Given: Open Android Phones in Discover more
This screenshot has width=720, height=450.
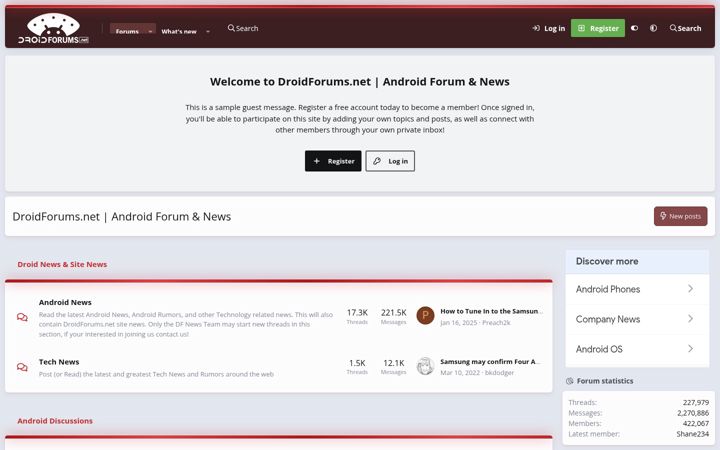Looking at the screenshot, I should [608, 289].
